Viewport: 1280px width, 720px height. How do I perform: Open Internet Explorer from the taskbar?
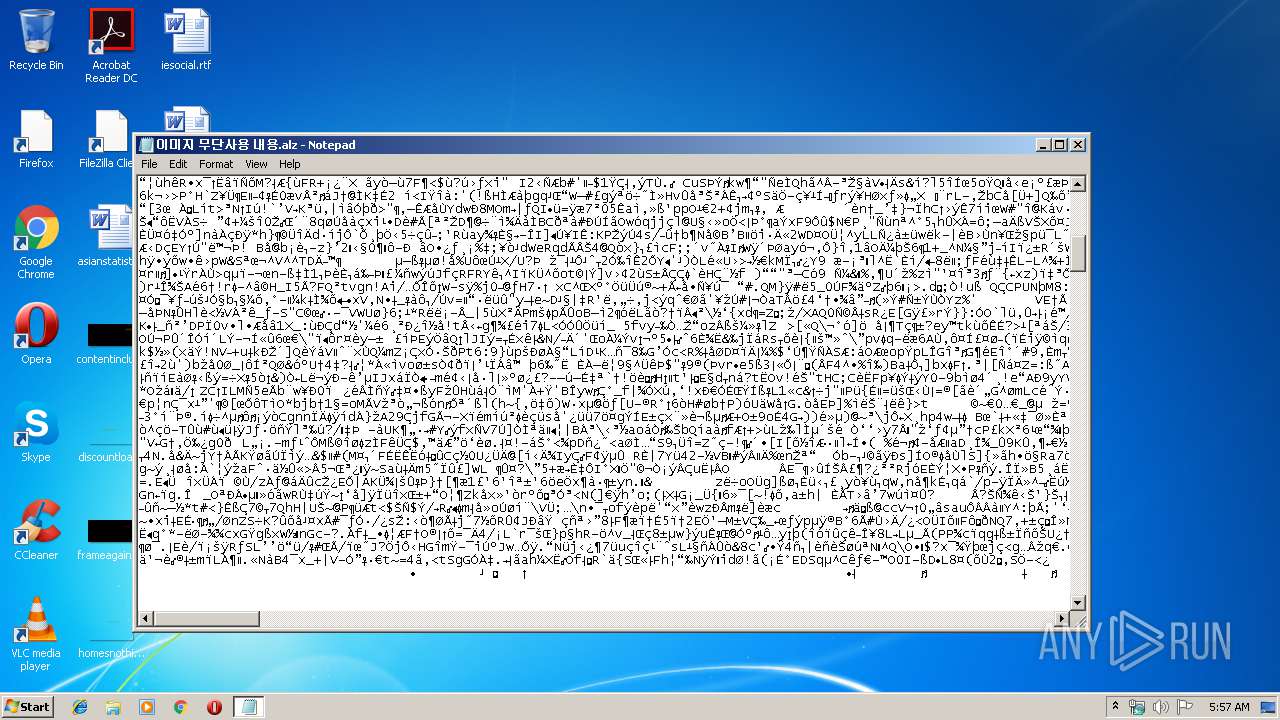pyautogui.click(x=80, y=707)
